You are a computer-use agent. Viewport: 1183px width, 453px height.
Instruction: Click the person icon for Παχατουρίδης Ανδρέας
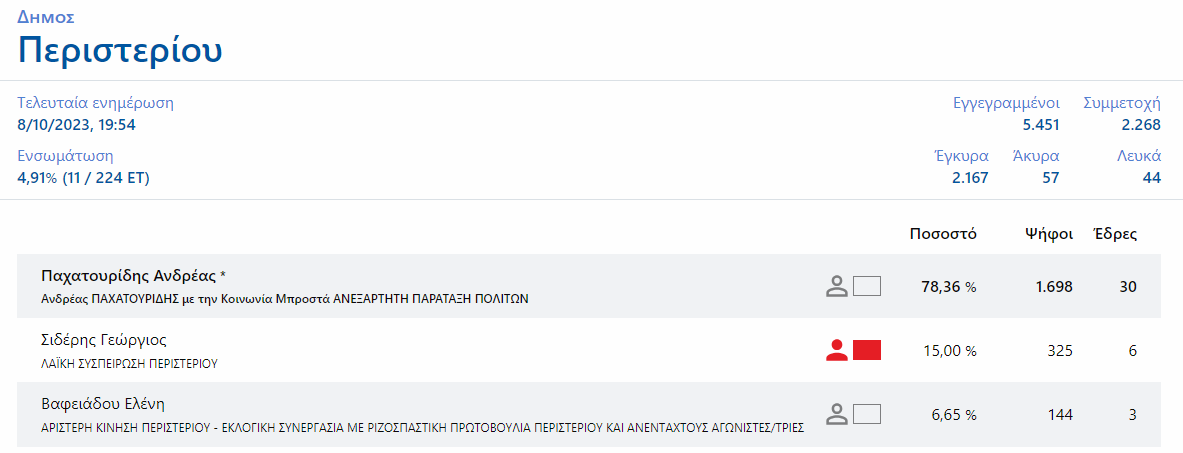pyautogui.click(x=836, y=286)
